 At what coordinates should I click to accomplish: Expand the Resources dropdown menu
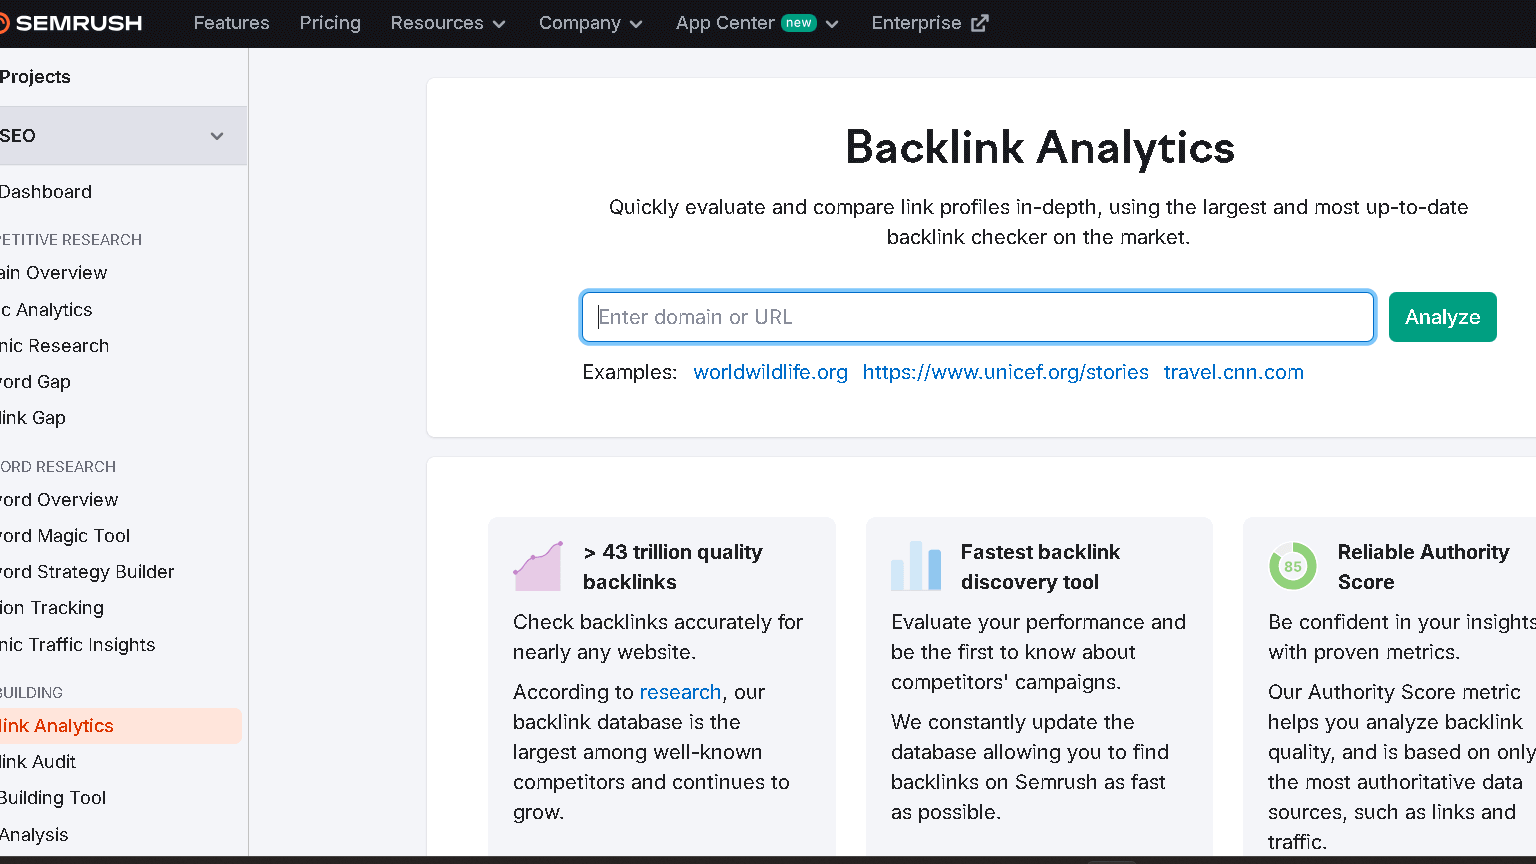point(448,23)
